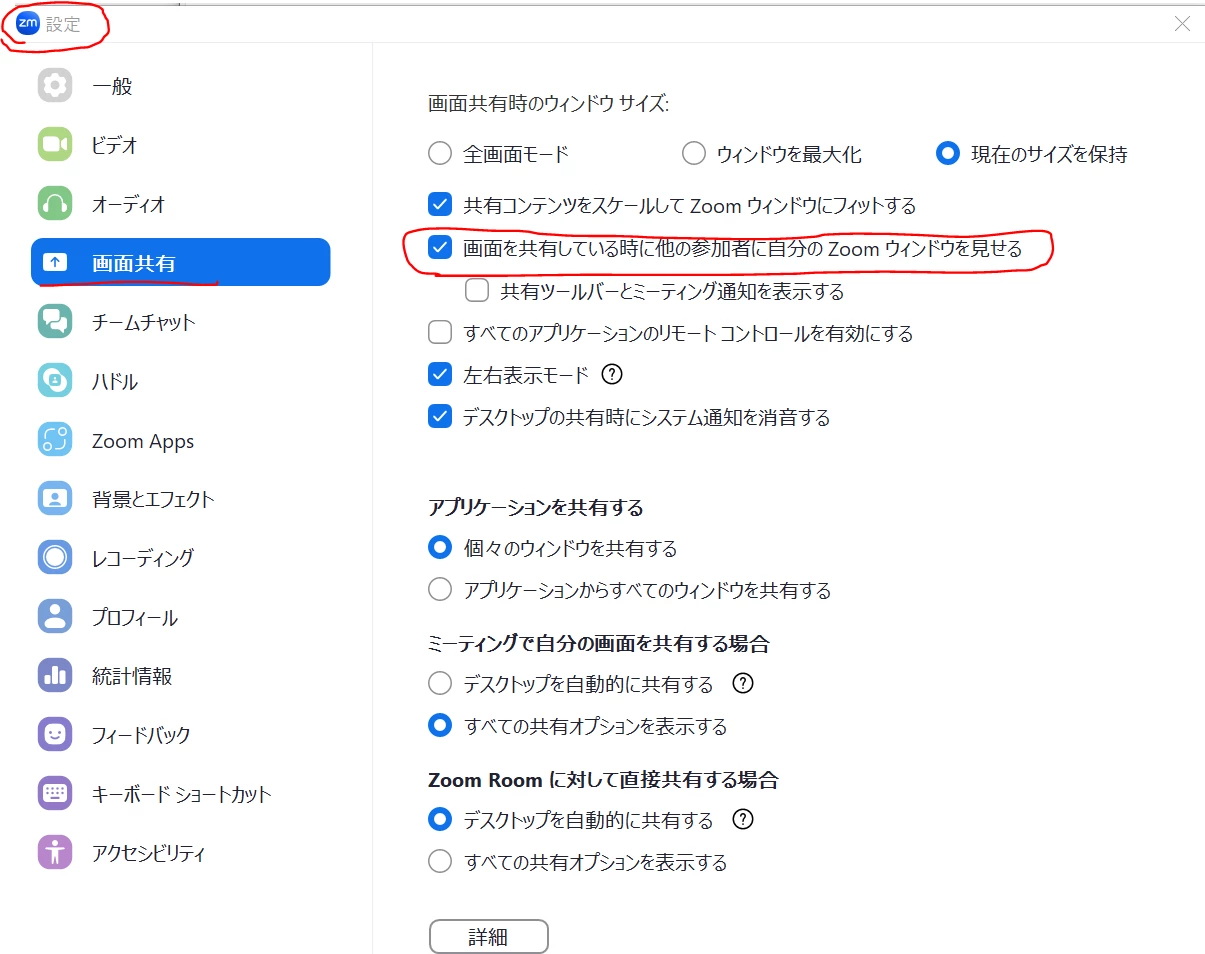Click the 設定 title text
This screenshot has width=1205, height=954.
62,24
